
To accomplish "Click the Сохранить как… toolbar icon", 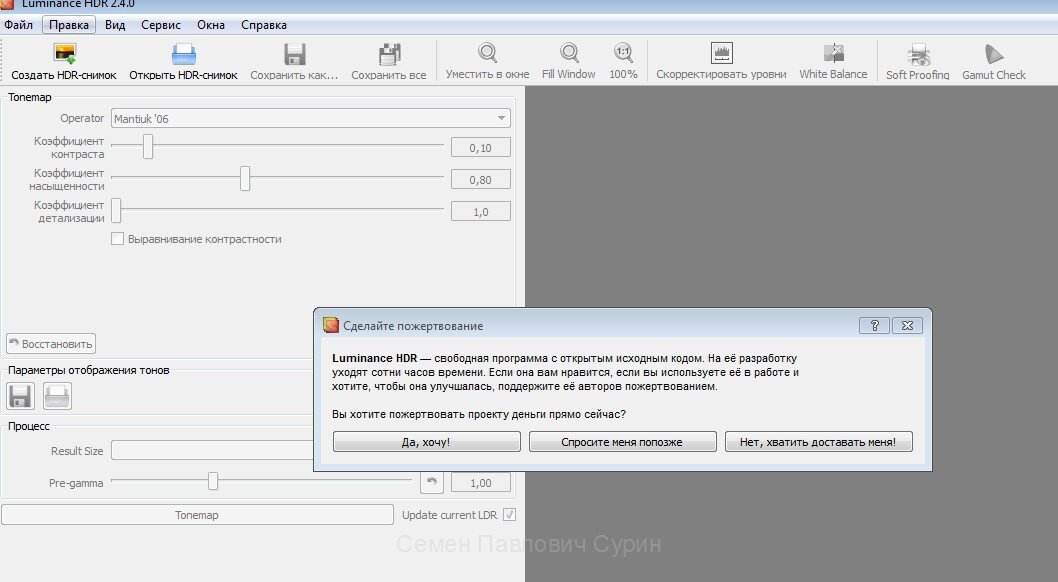I will click(294, 54).
